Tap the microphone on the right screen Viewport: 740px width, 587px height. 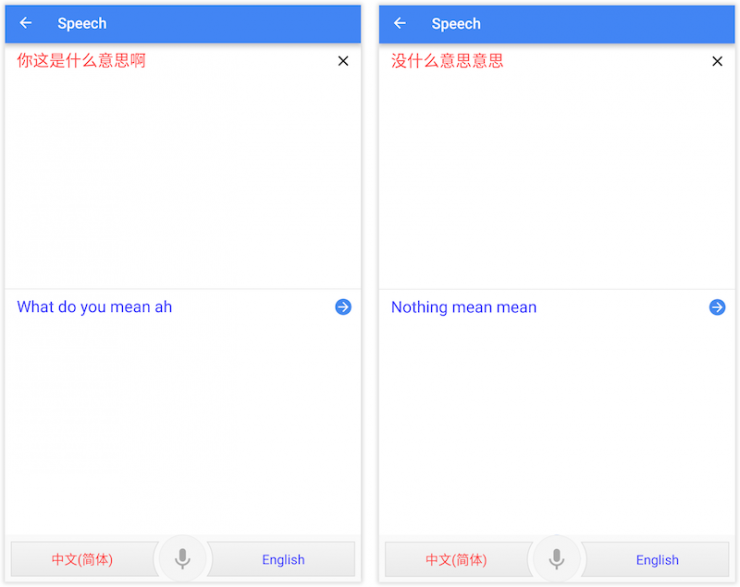pyautogui.click(x=556, y=559)
